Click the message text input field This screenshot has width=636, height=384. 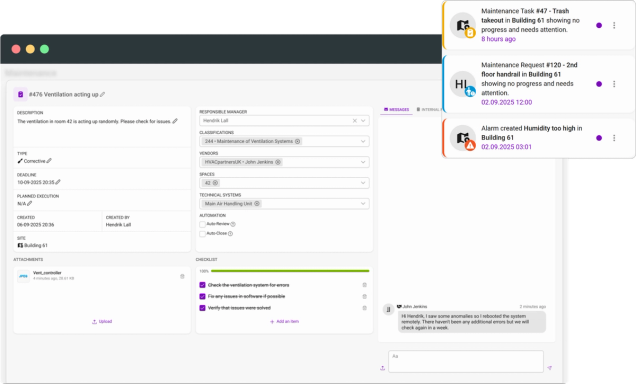click(x=466, y=361)
